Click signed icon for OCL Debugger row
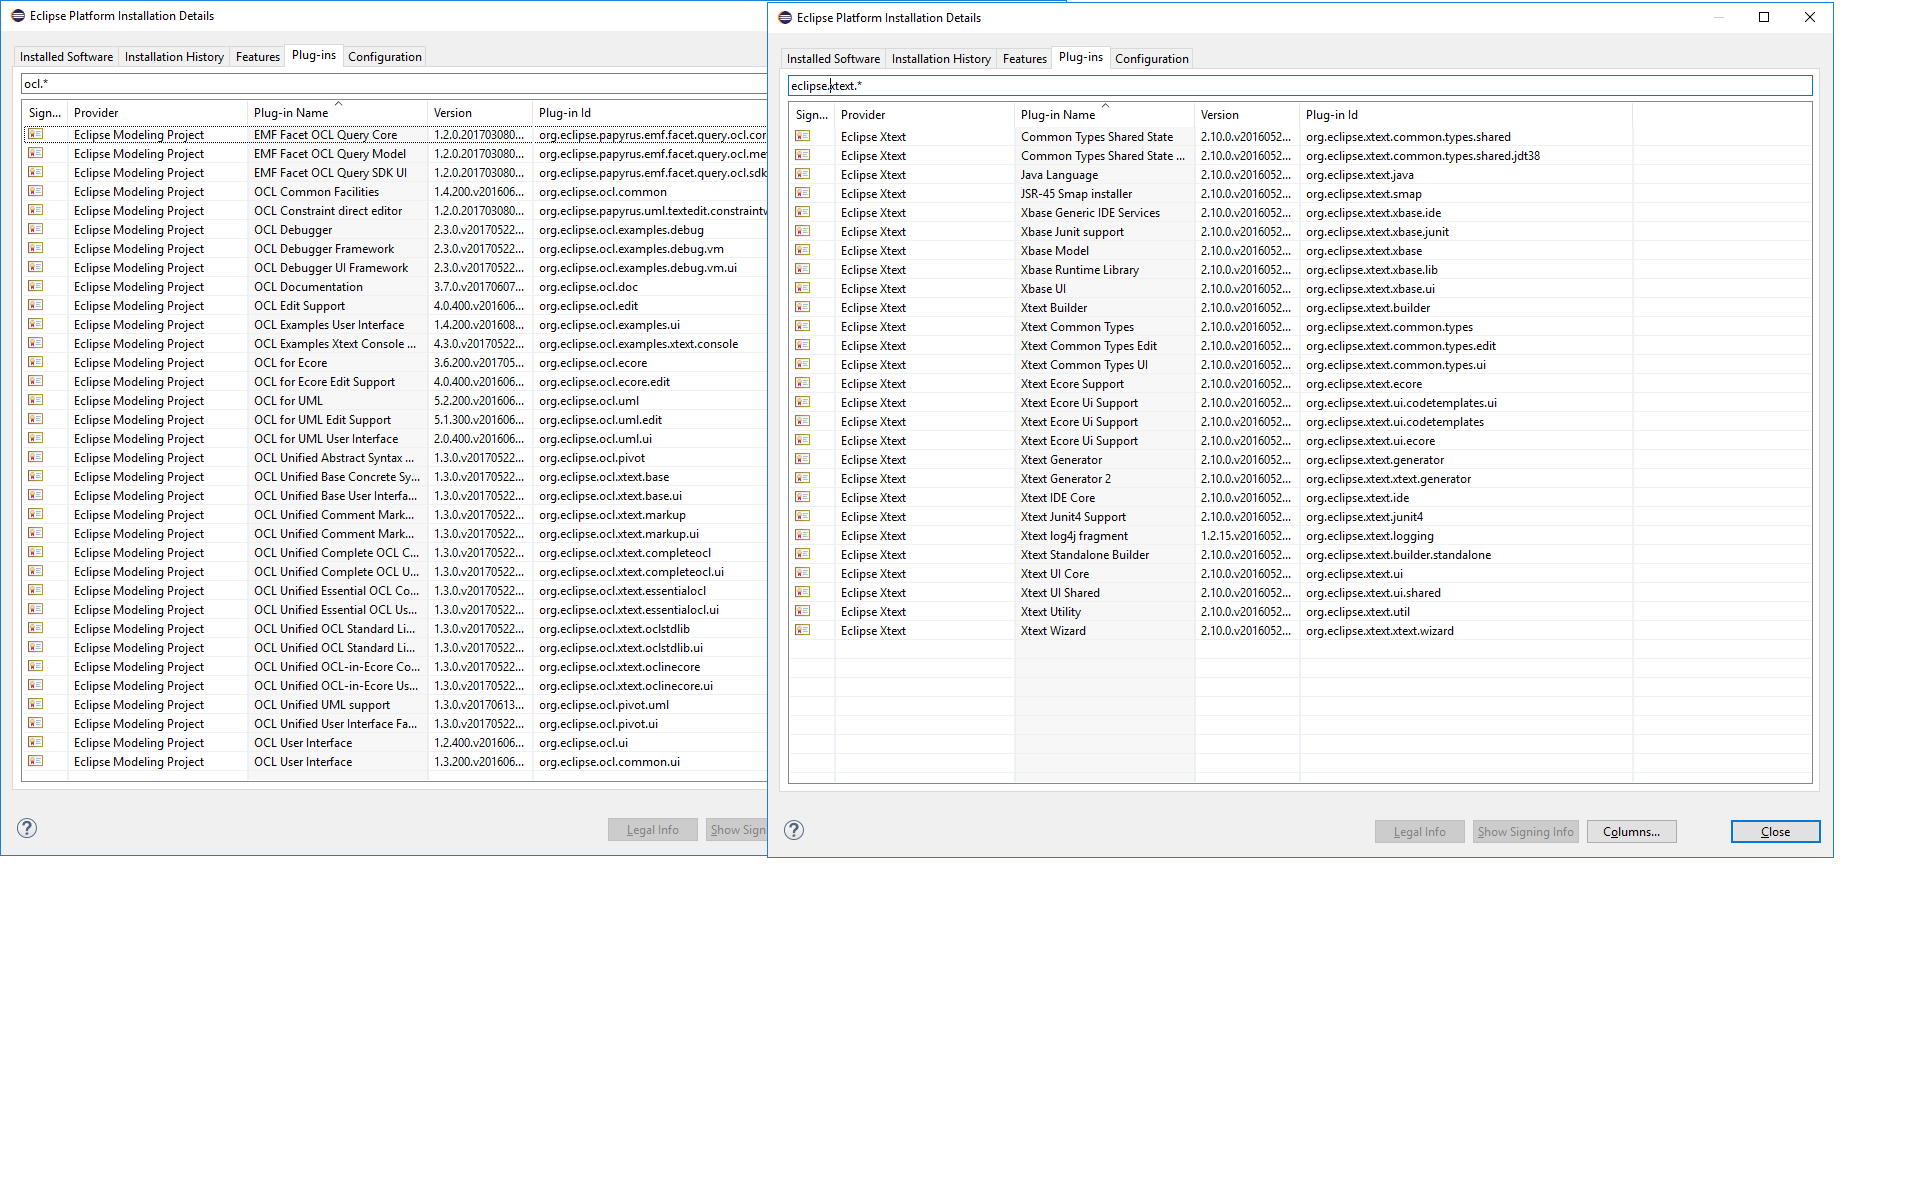This screenshot has height=1200, width=1920. 35,229
